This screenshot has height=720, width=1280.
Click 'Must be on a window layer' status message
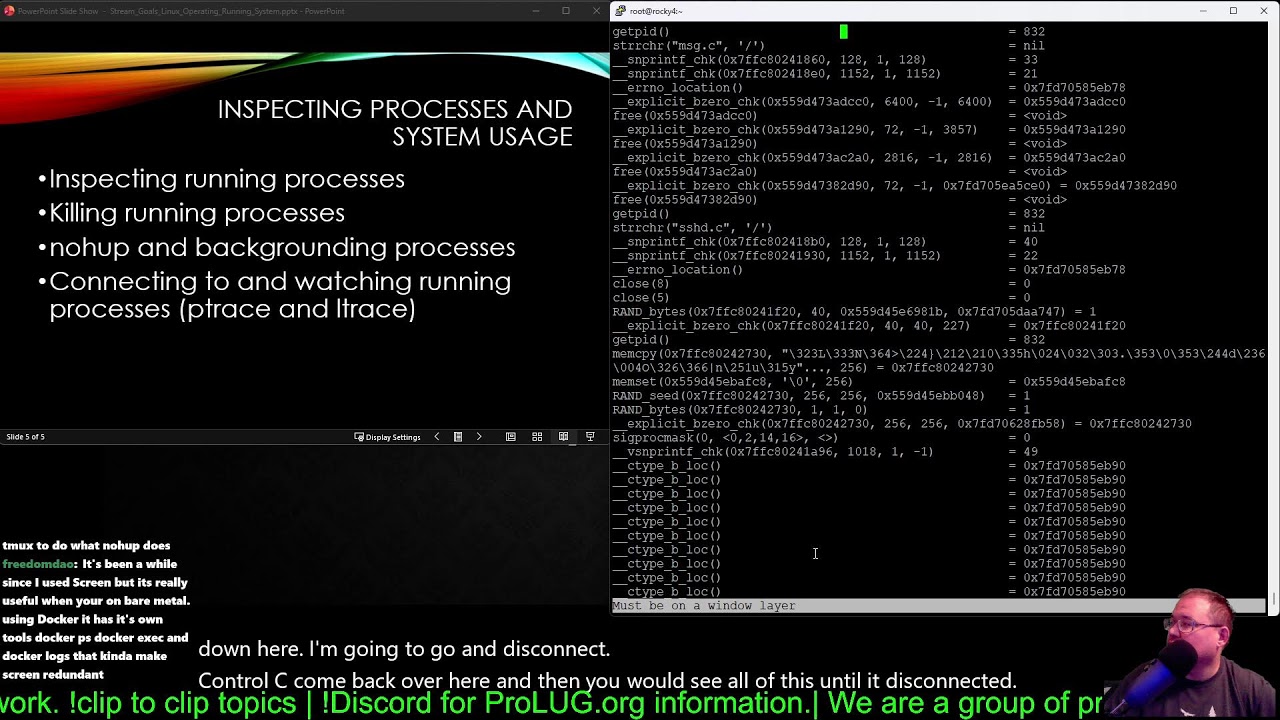(704, 606)
